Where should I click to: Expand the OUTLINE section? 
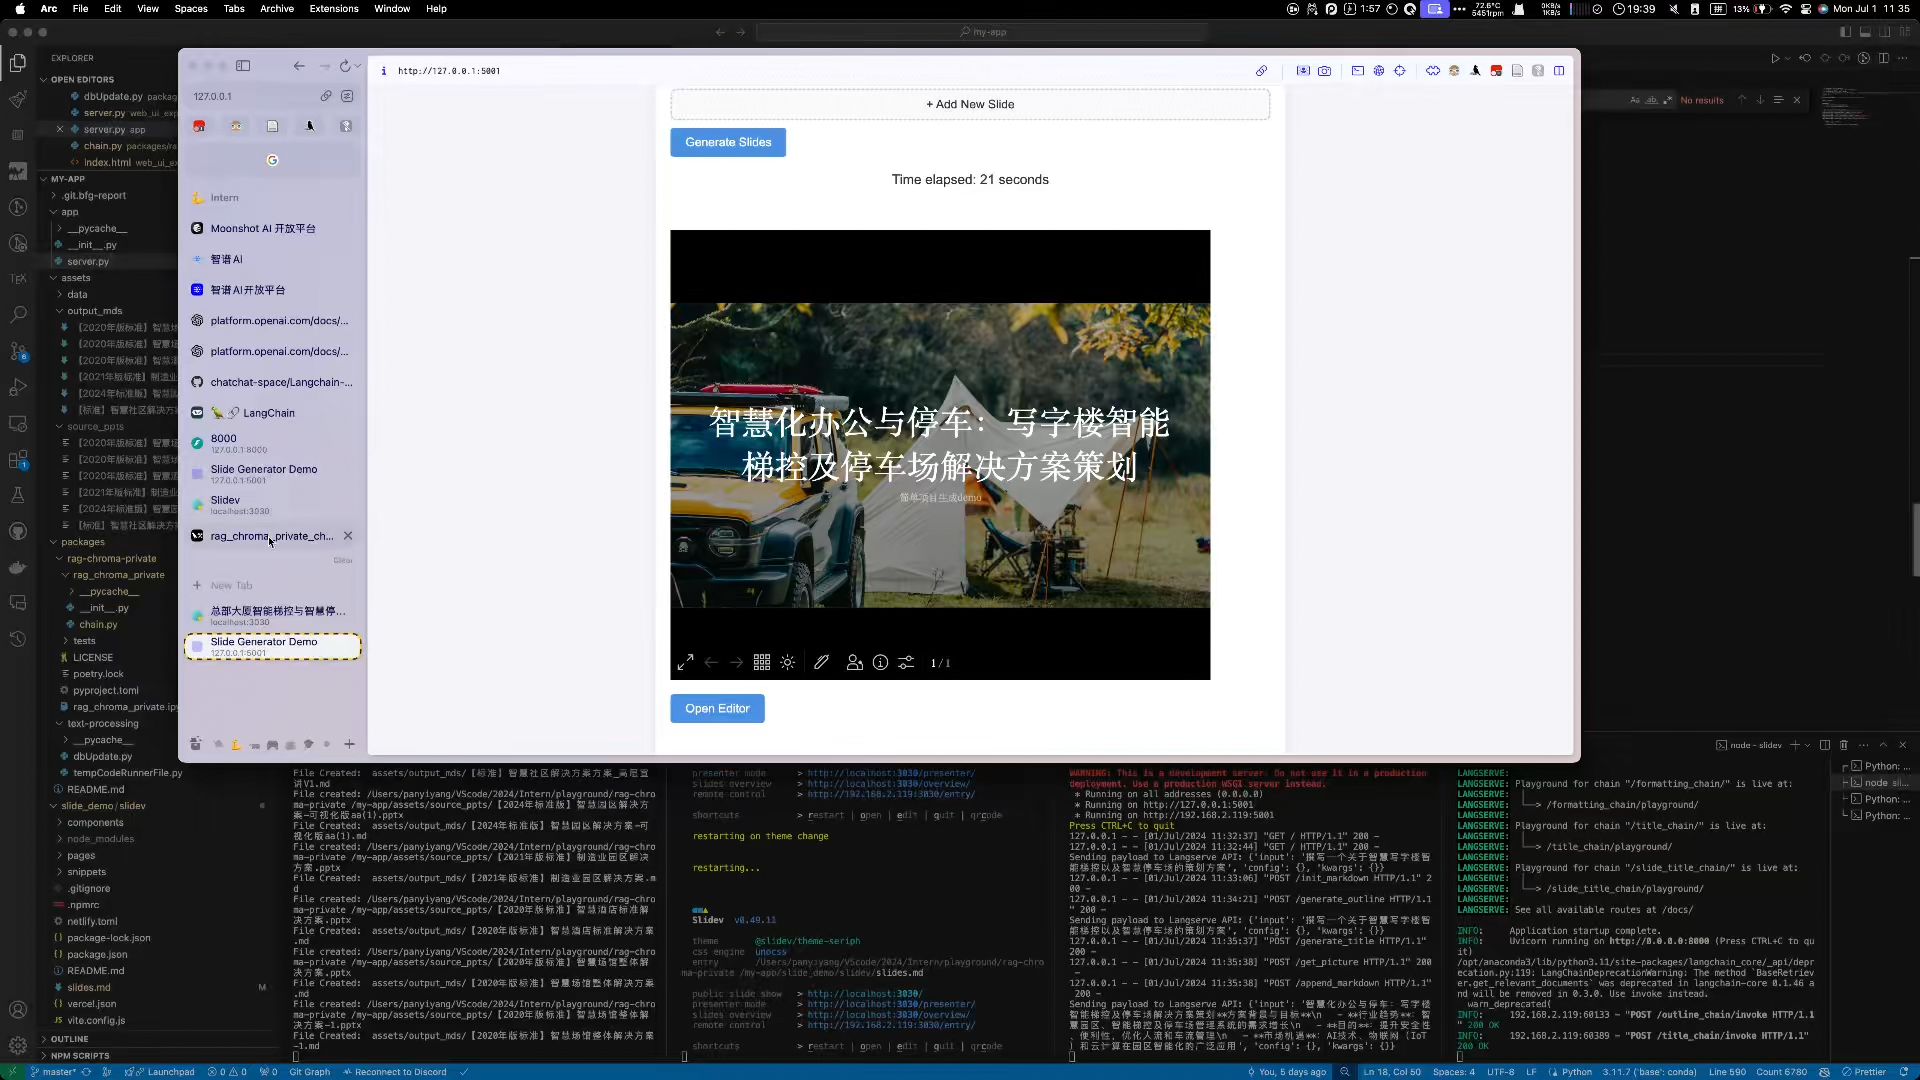pos(69,1039)
